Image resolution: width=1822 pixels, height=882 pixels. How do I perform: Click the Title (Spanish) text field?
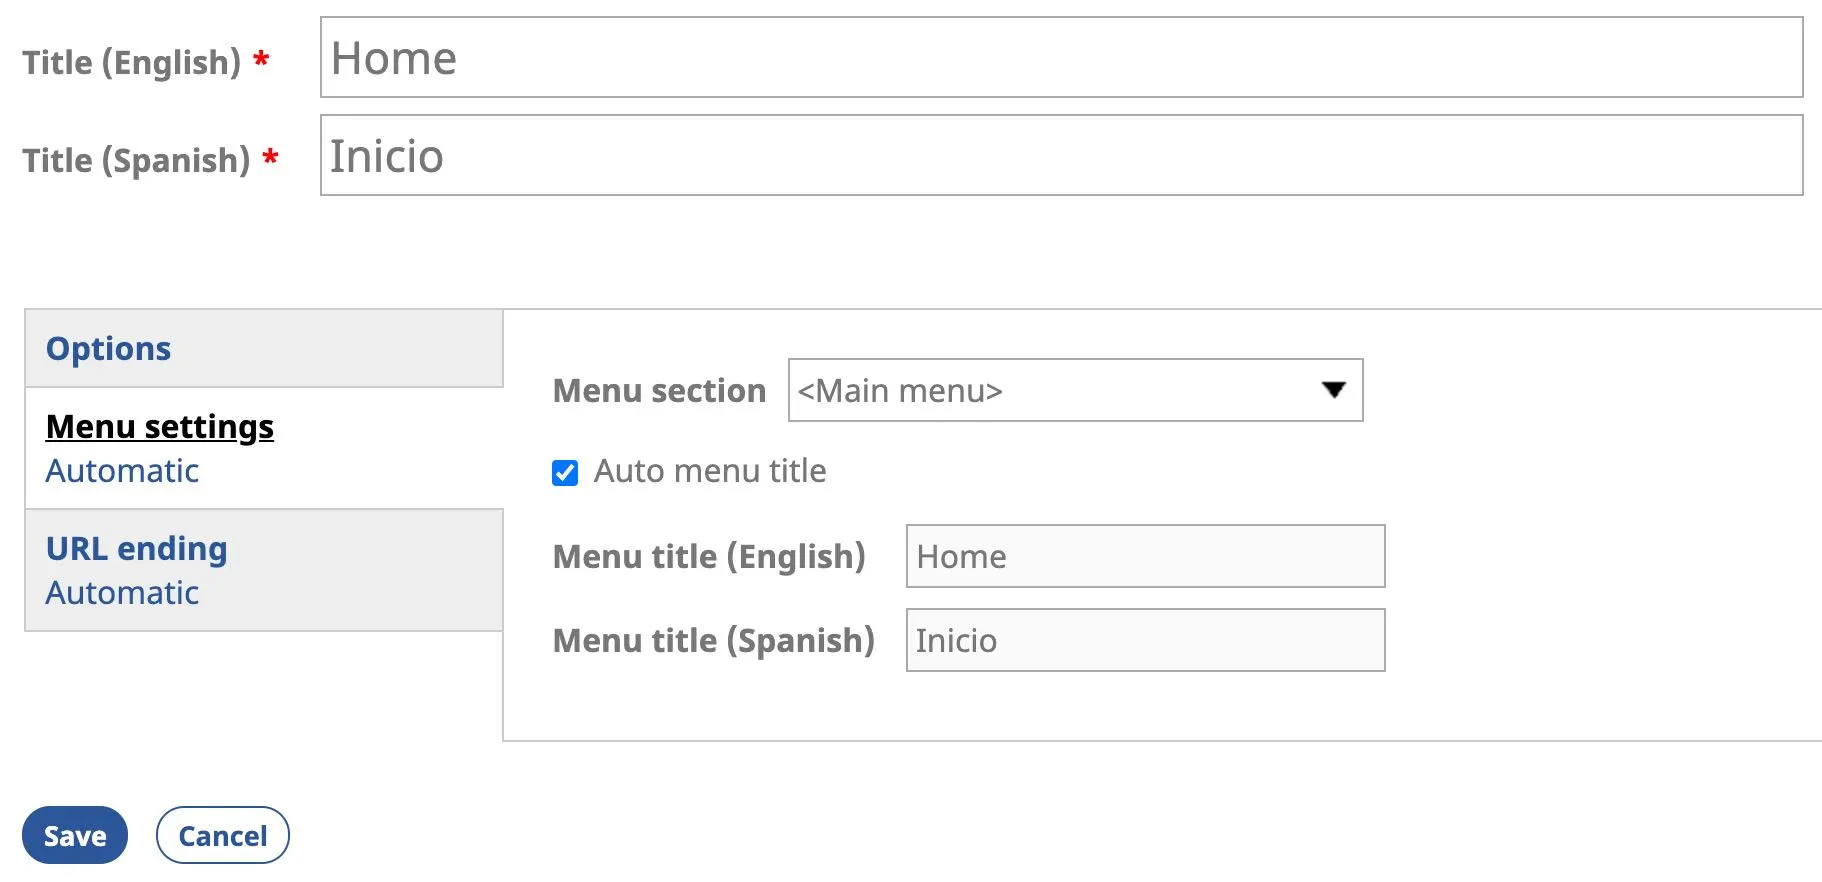pos(1060,156)
